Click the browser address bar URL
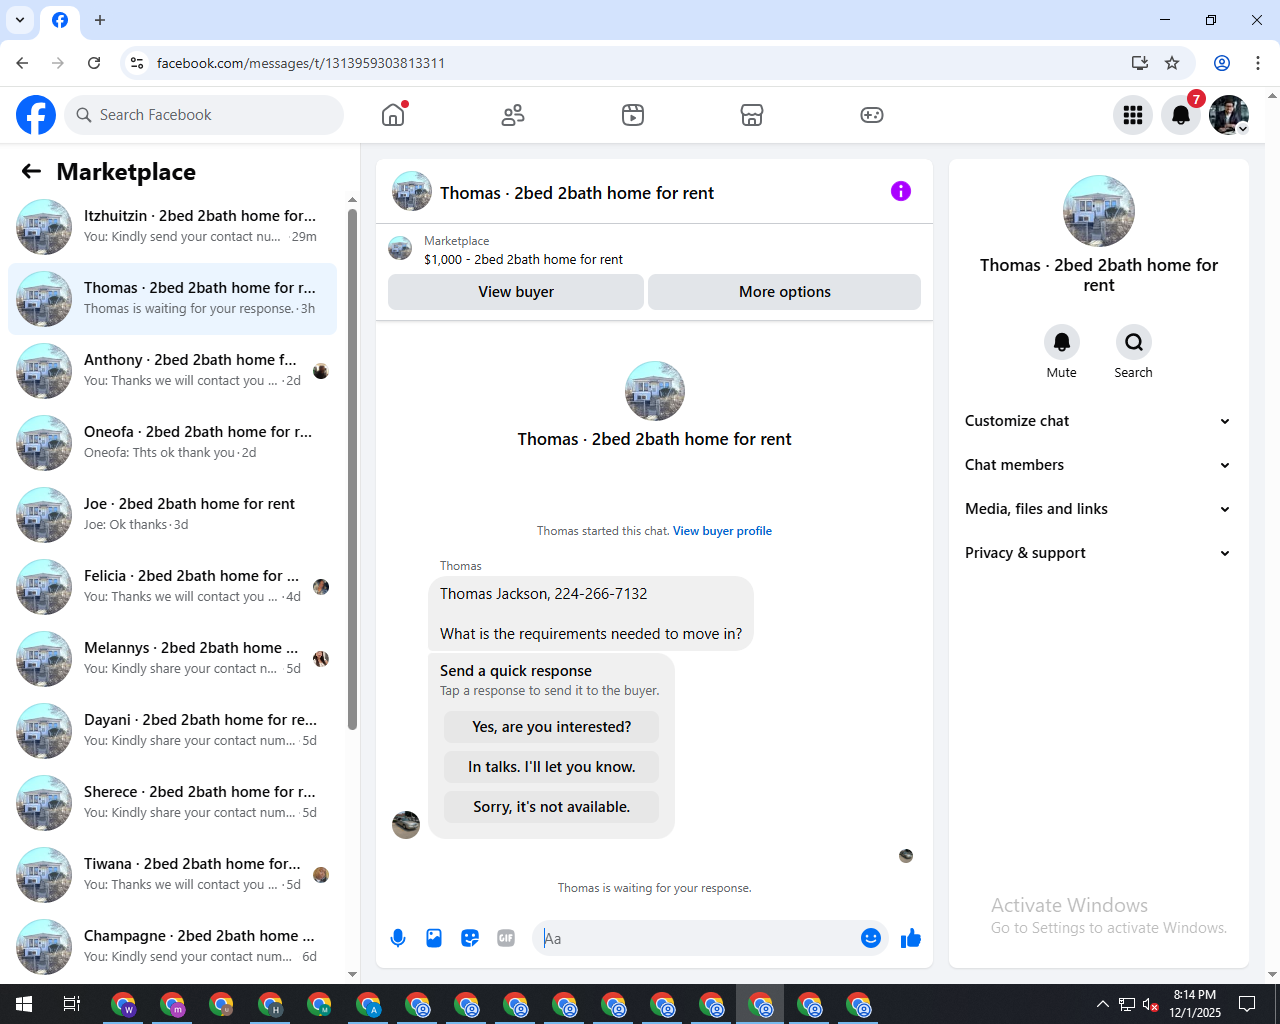1280x1024 pixels. (301, 63)
